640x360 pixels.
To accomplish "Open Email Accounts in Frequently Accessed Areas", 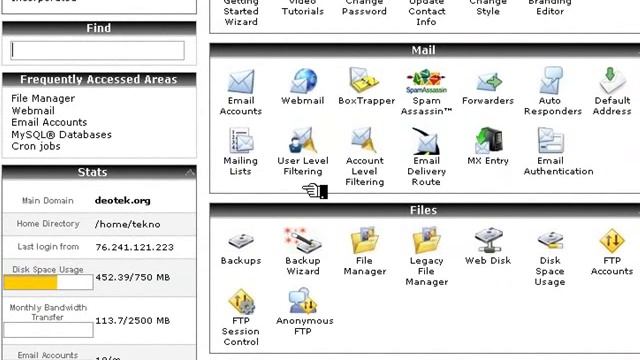I will [49, 122].
